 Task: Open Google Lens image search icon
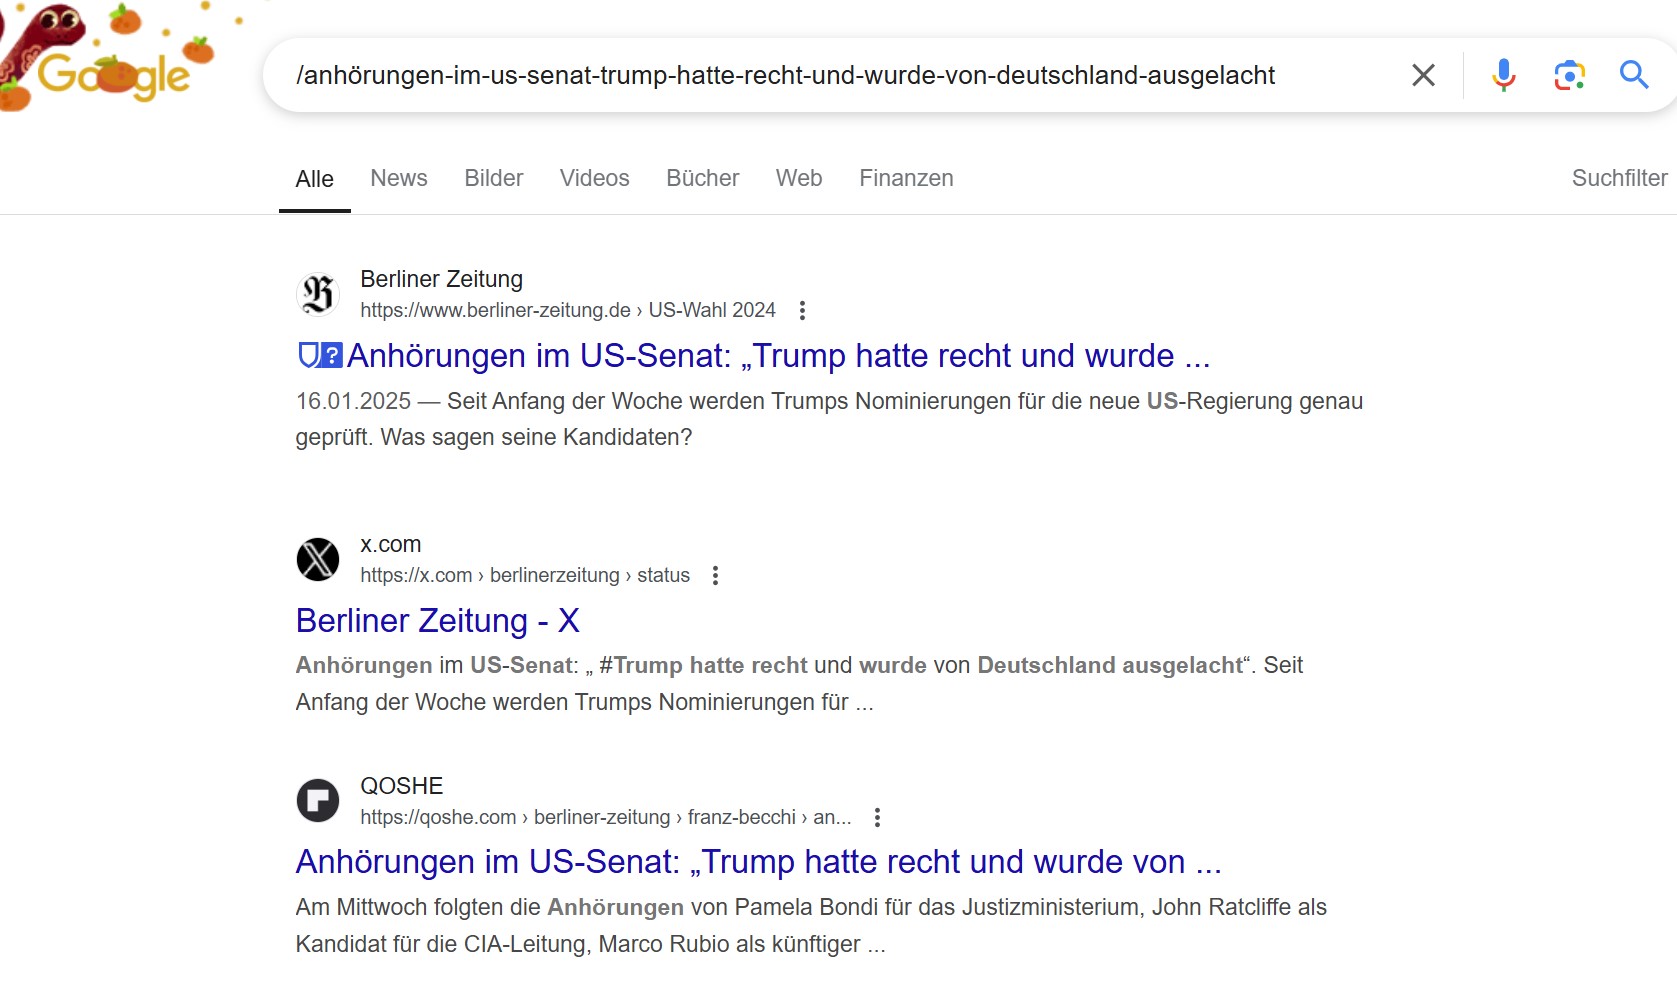point(1569,75)
